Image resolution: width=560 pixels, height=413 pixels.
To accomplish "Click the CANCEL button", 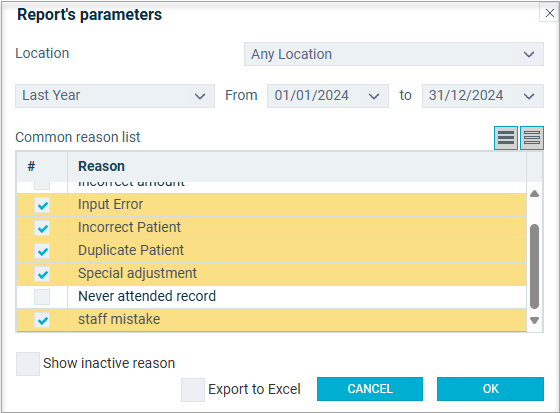I will point(370,389).
